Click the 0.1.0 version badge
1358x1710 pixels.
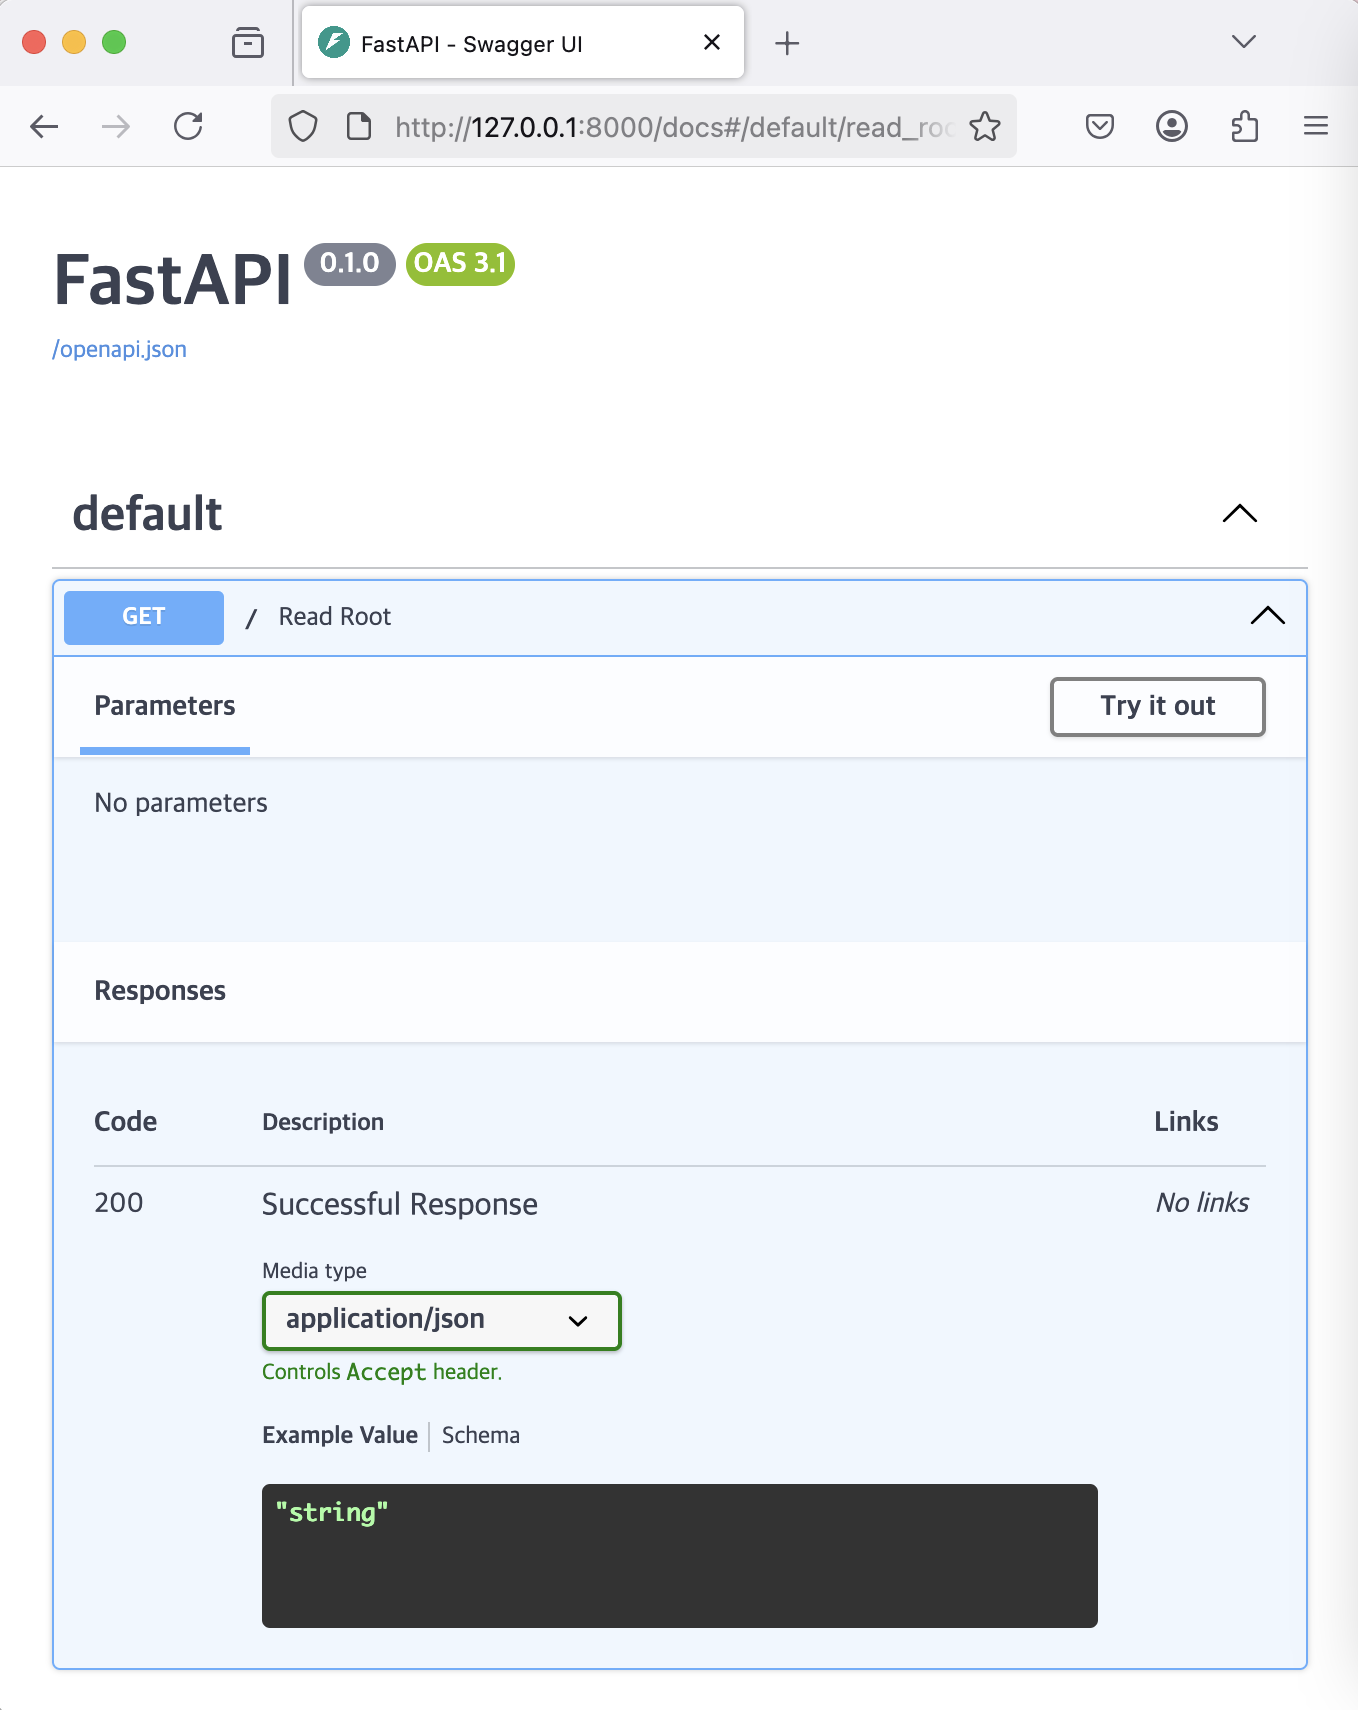click(350, 264)
